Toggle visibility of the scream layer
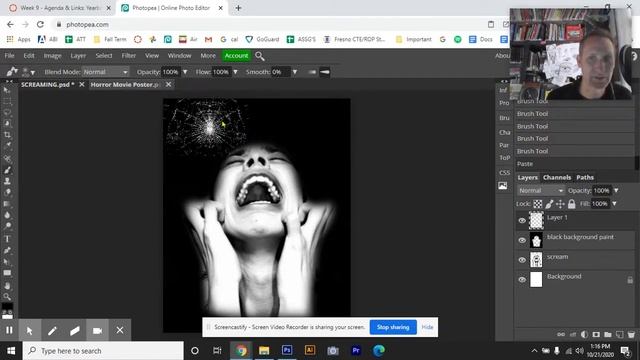 click(x=522, y=260)
